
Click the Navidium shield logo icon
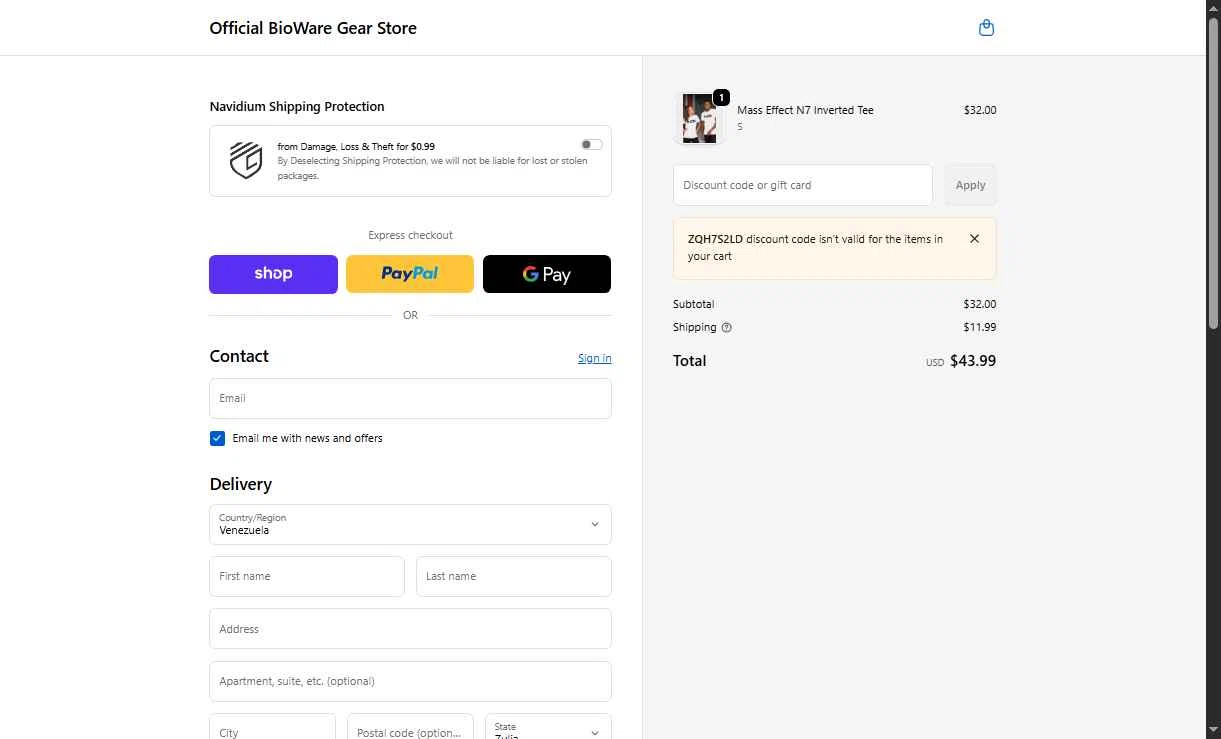246,160
